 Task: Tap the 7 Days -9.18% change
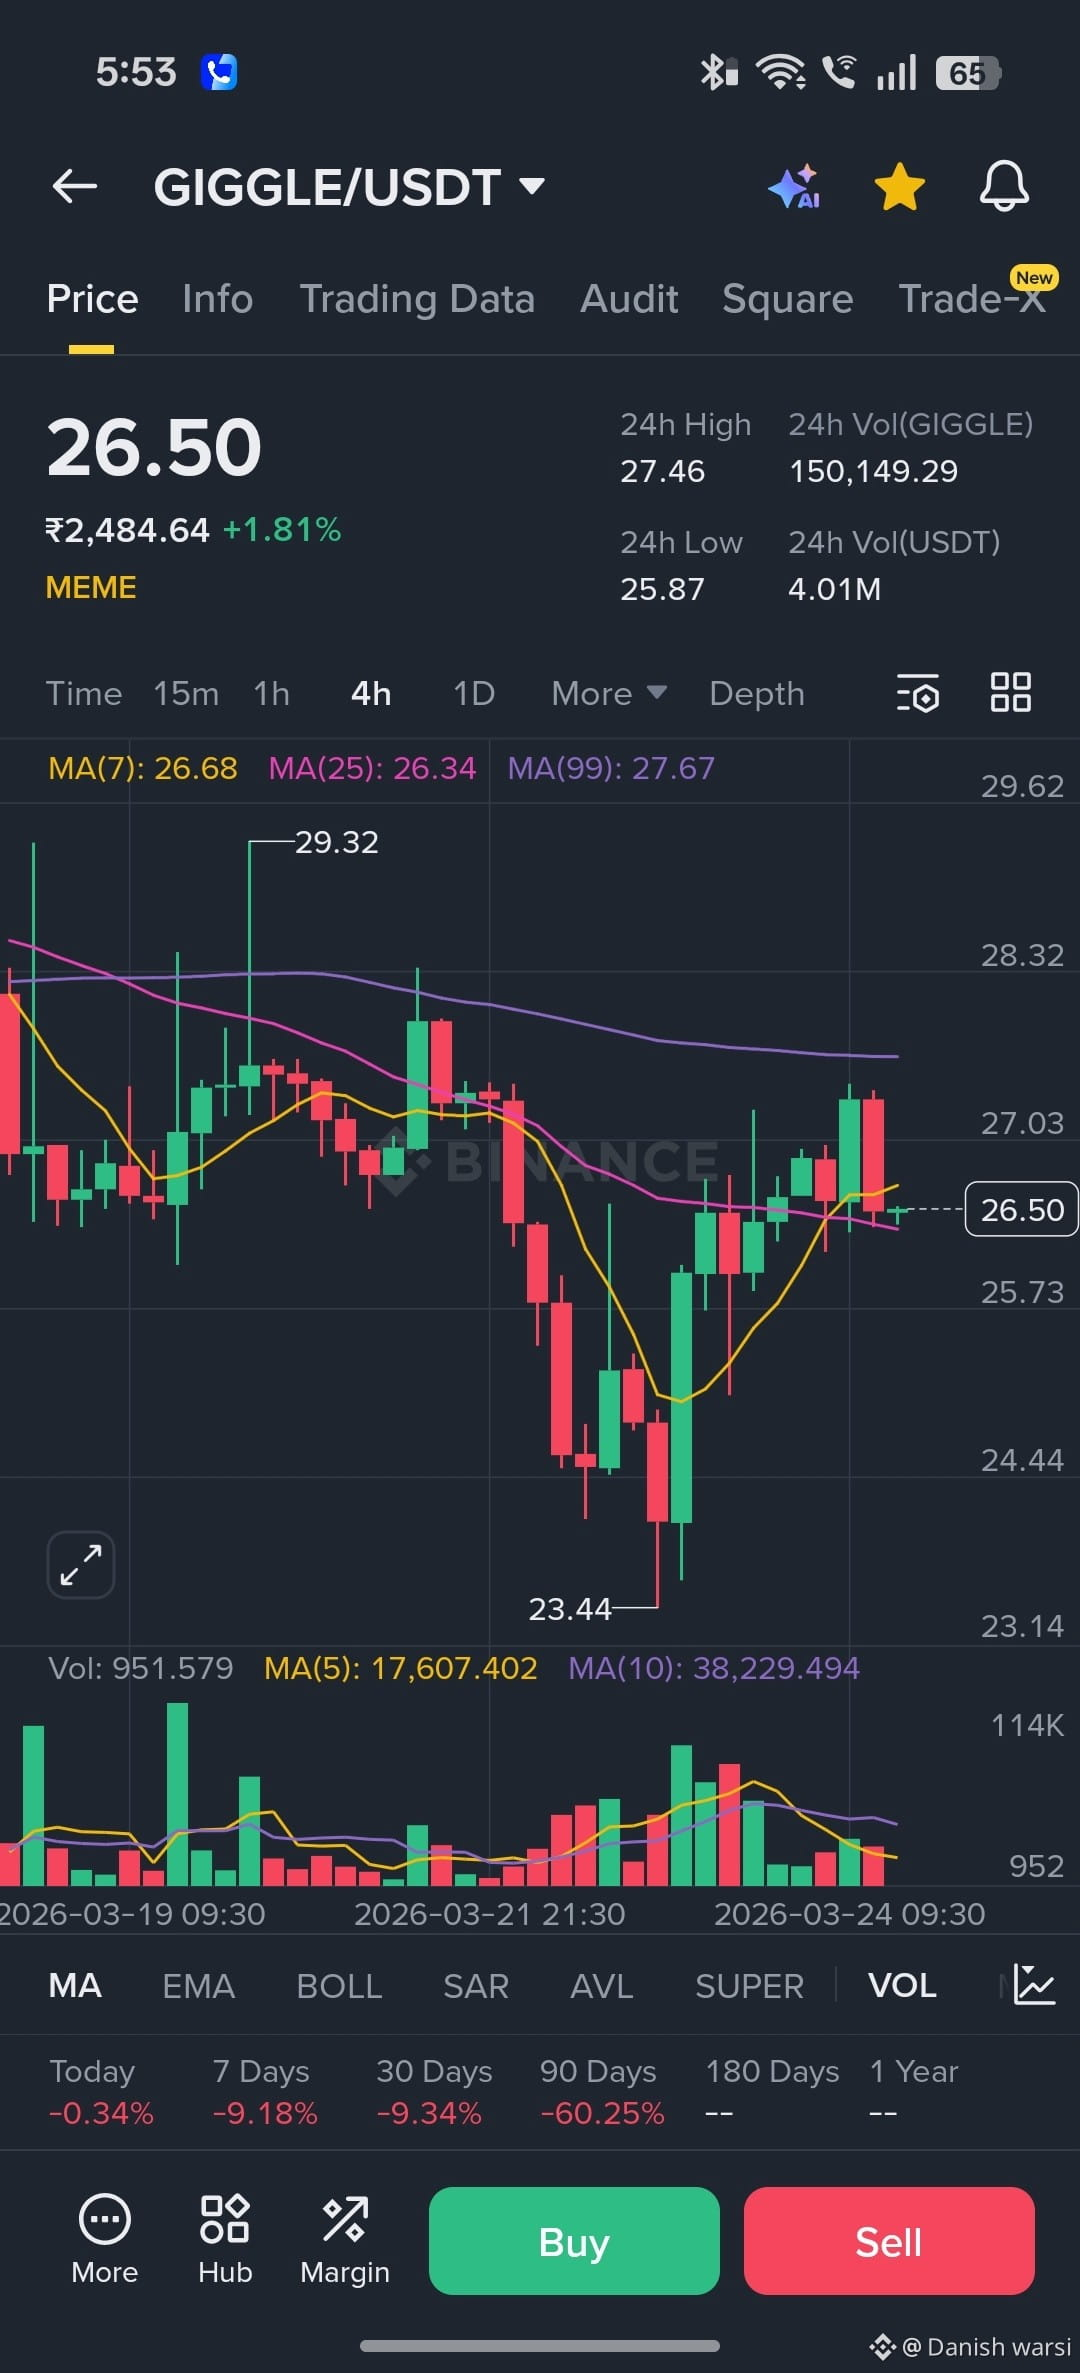tap(265, 2091)
